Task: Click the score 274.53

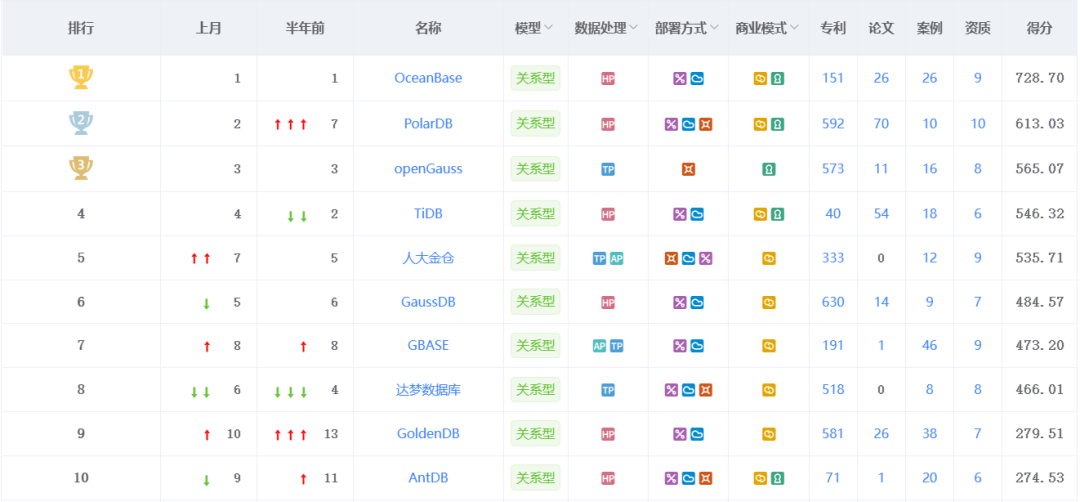Action: (x=1039, y=477)
